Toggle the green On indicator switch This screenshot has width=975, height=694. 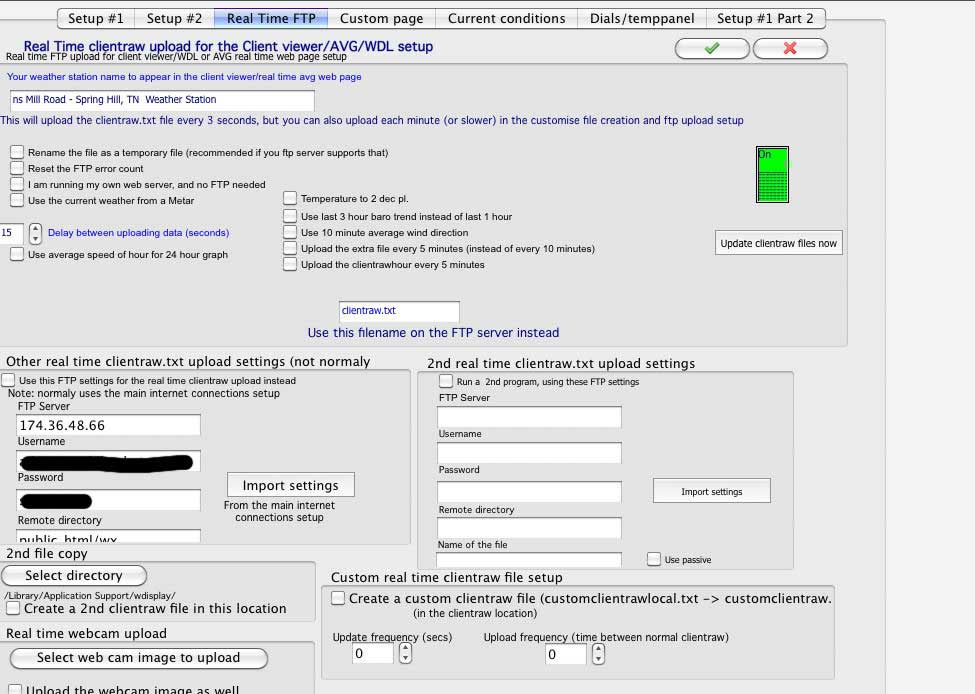(772, 175)
